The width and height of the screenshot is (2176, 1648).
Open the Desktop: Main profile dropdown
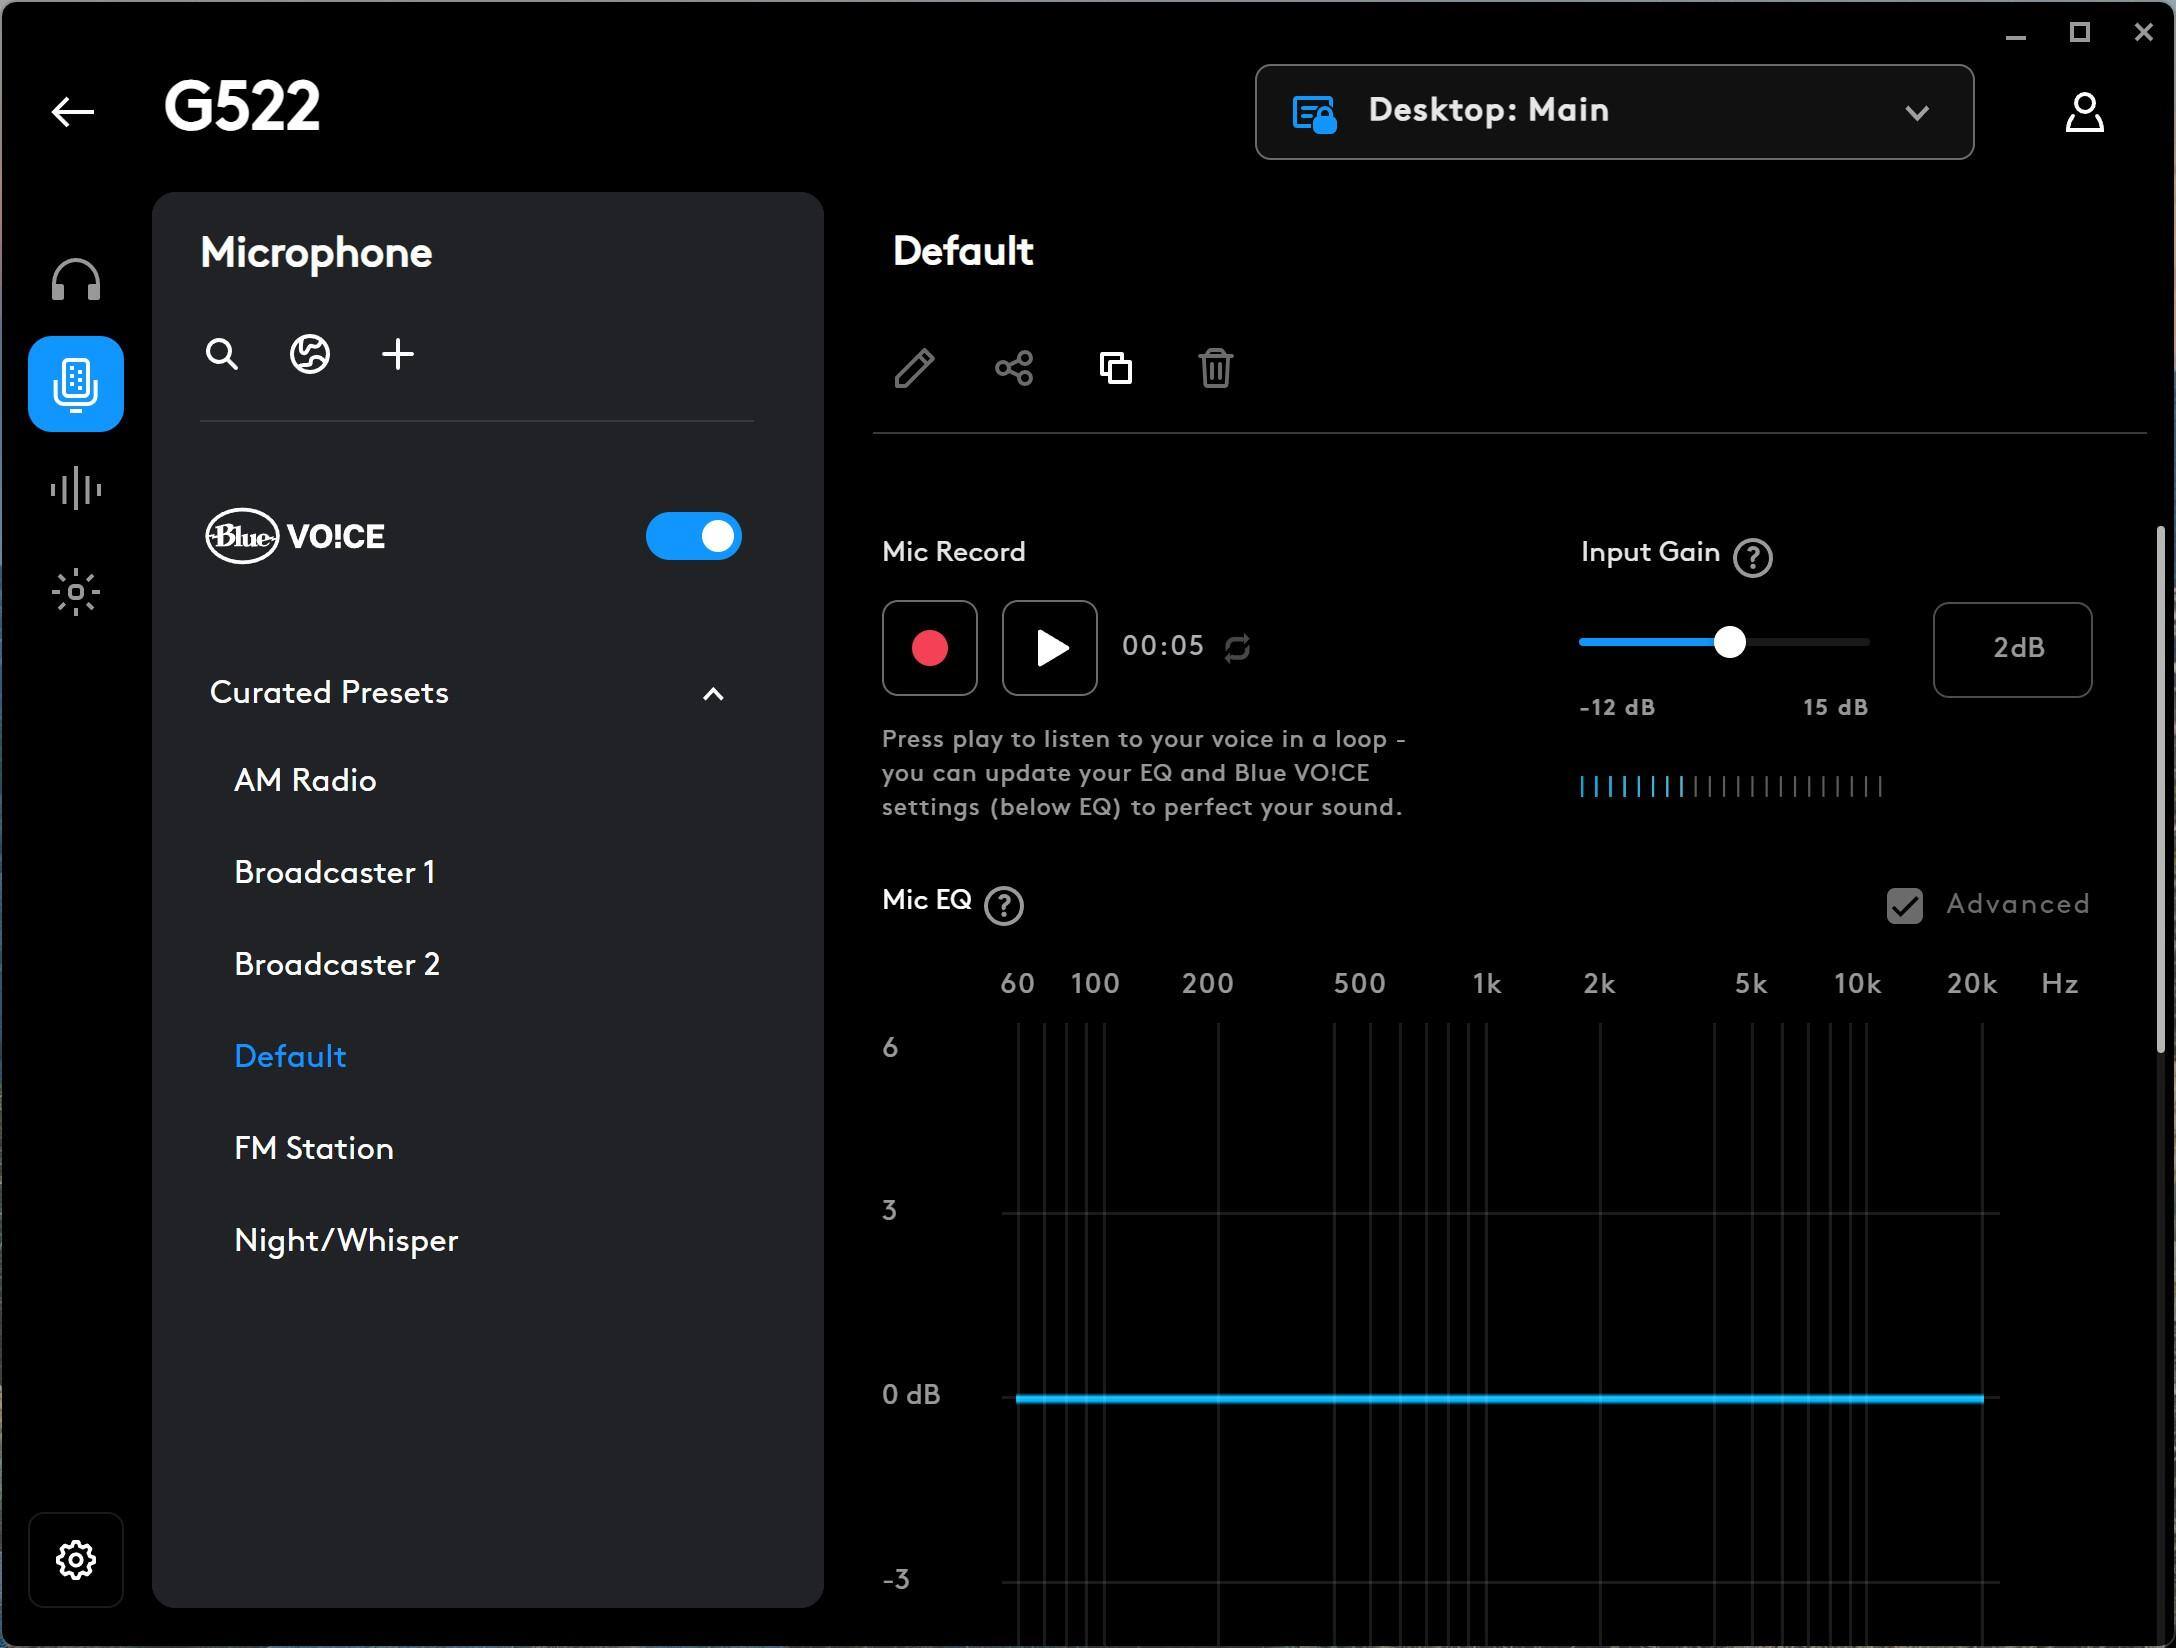1614,112
